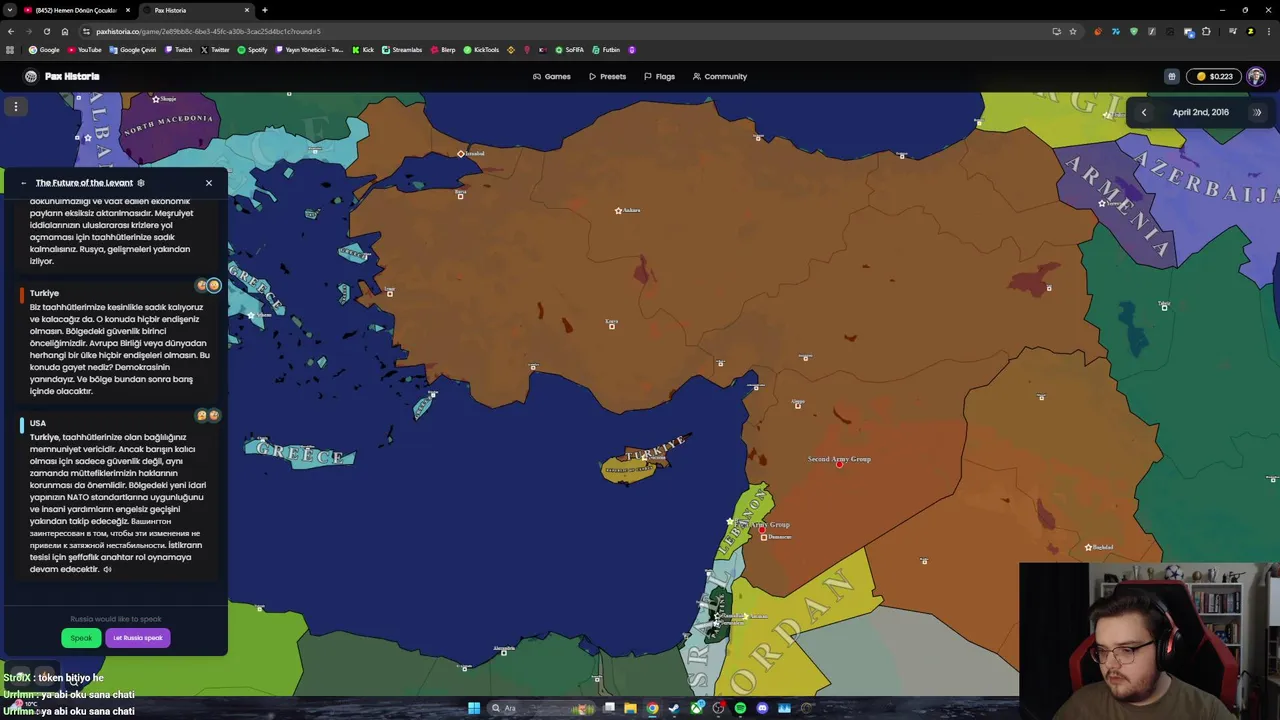Image resolution: width=1280 pixels, height=720 pixels.
Task: Open the Games menu
Action: [552, 76]
